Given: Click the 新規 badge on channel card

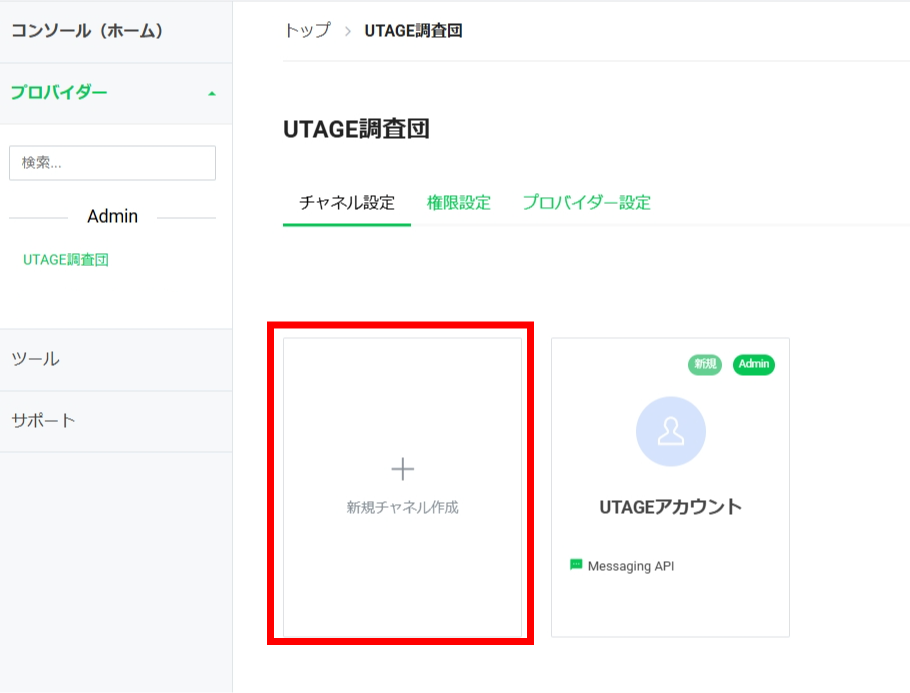Looking at the screenshot, I should [x=704, y=364].
